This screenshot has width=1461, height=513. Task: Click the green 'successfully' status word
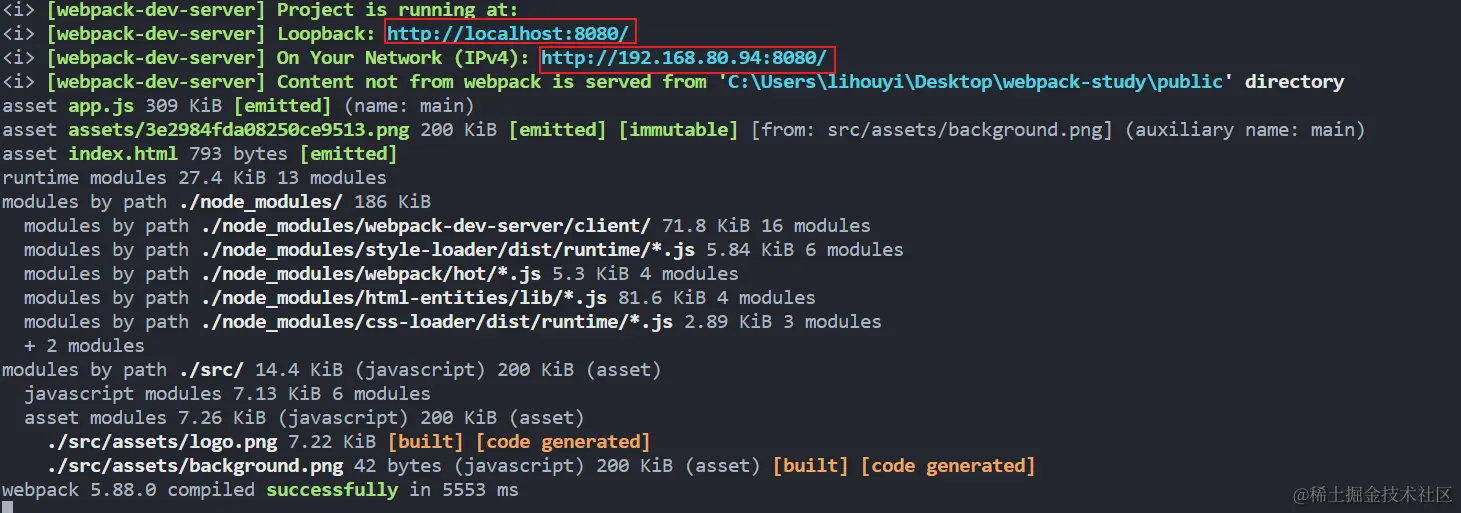(x=332, y=490)
